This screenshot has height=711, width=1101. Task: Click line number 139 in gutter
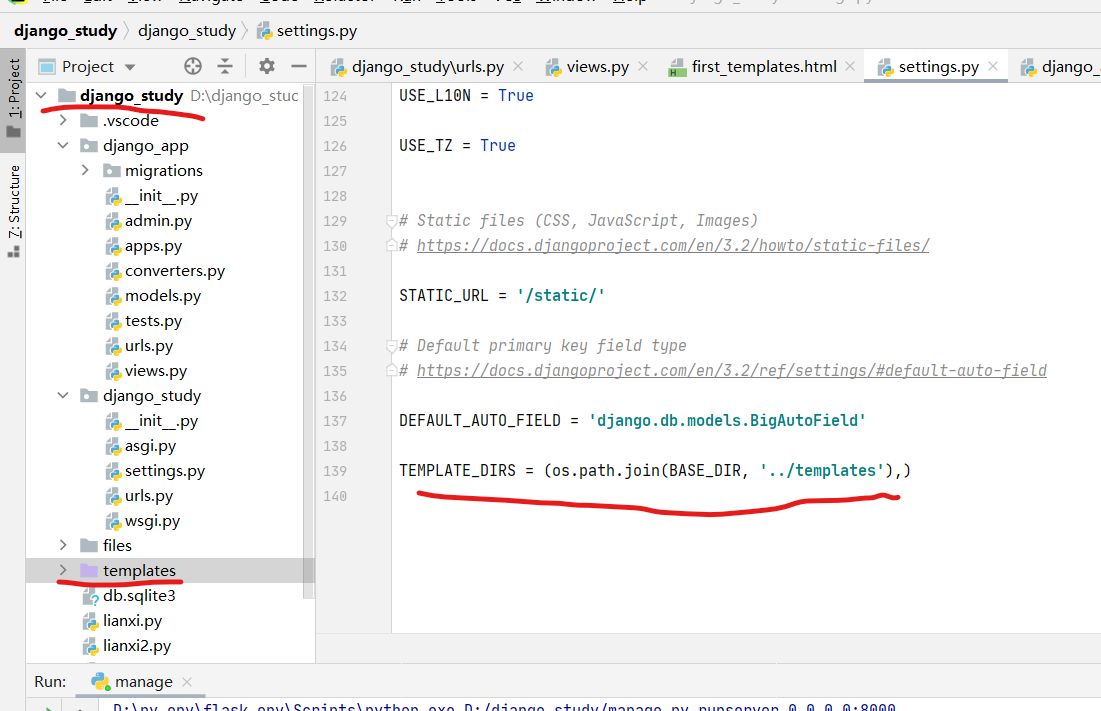[335, 471]
